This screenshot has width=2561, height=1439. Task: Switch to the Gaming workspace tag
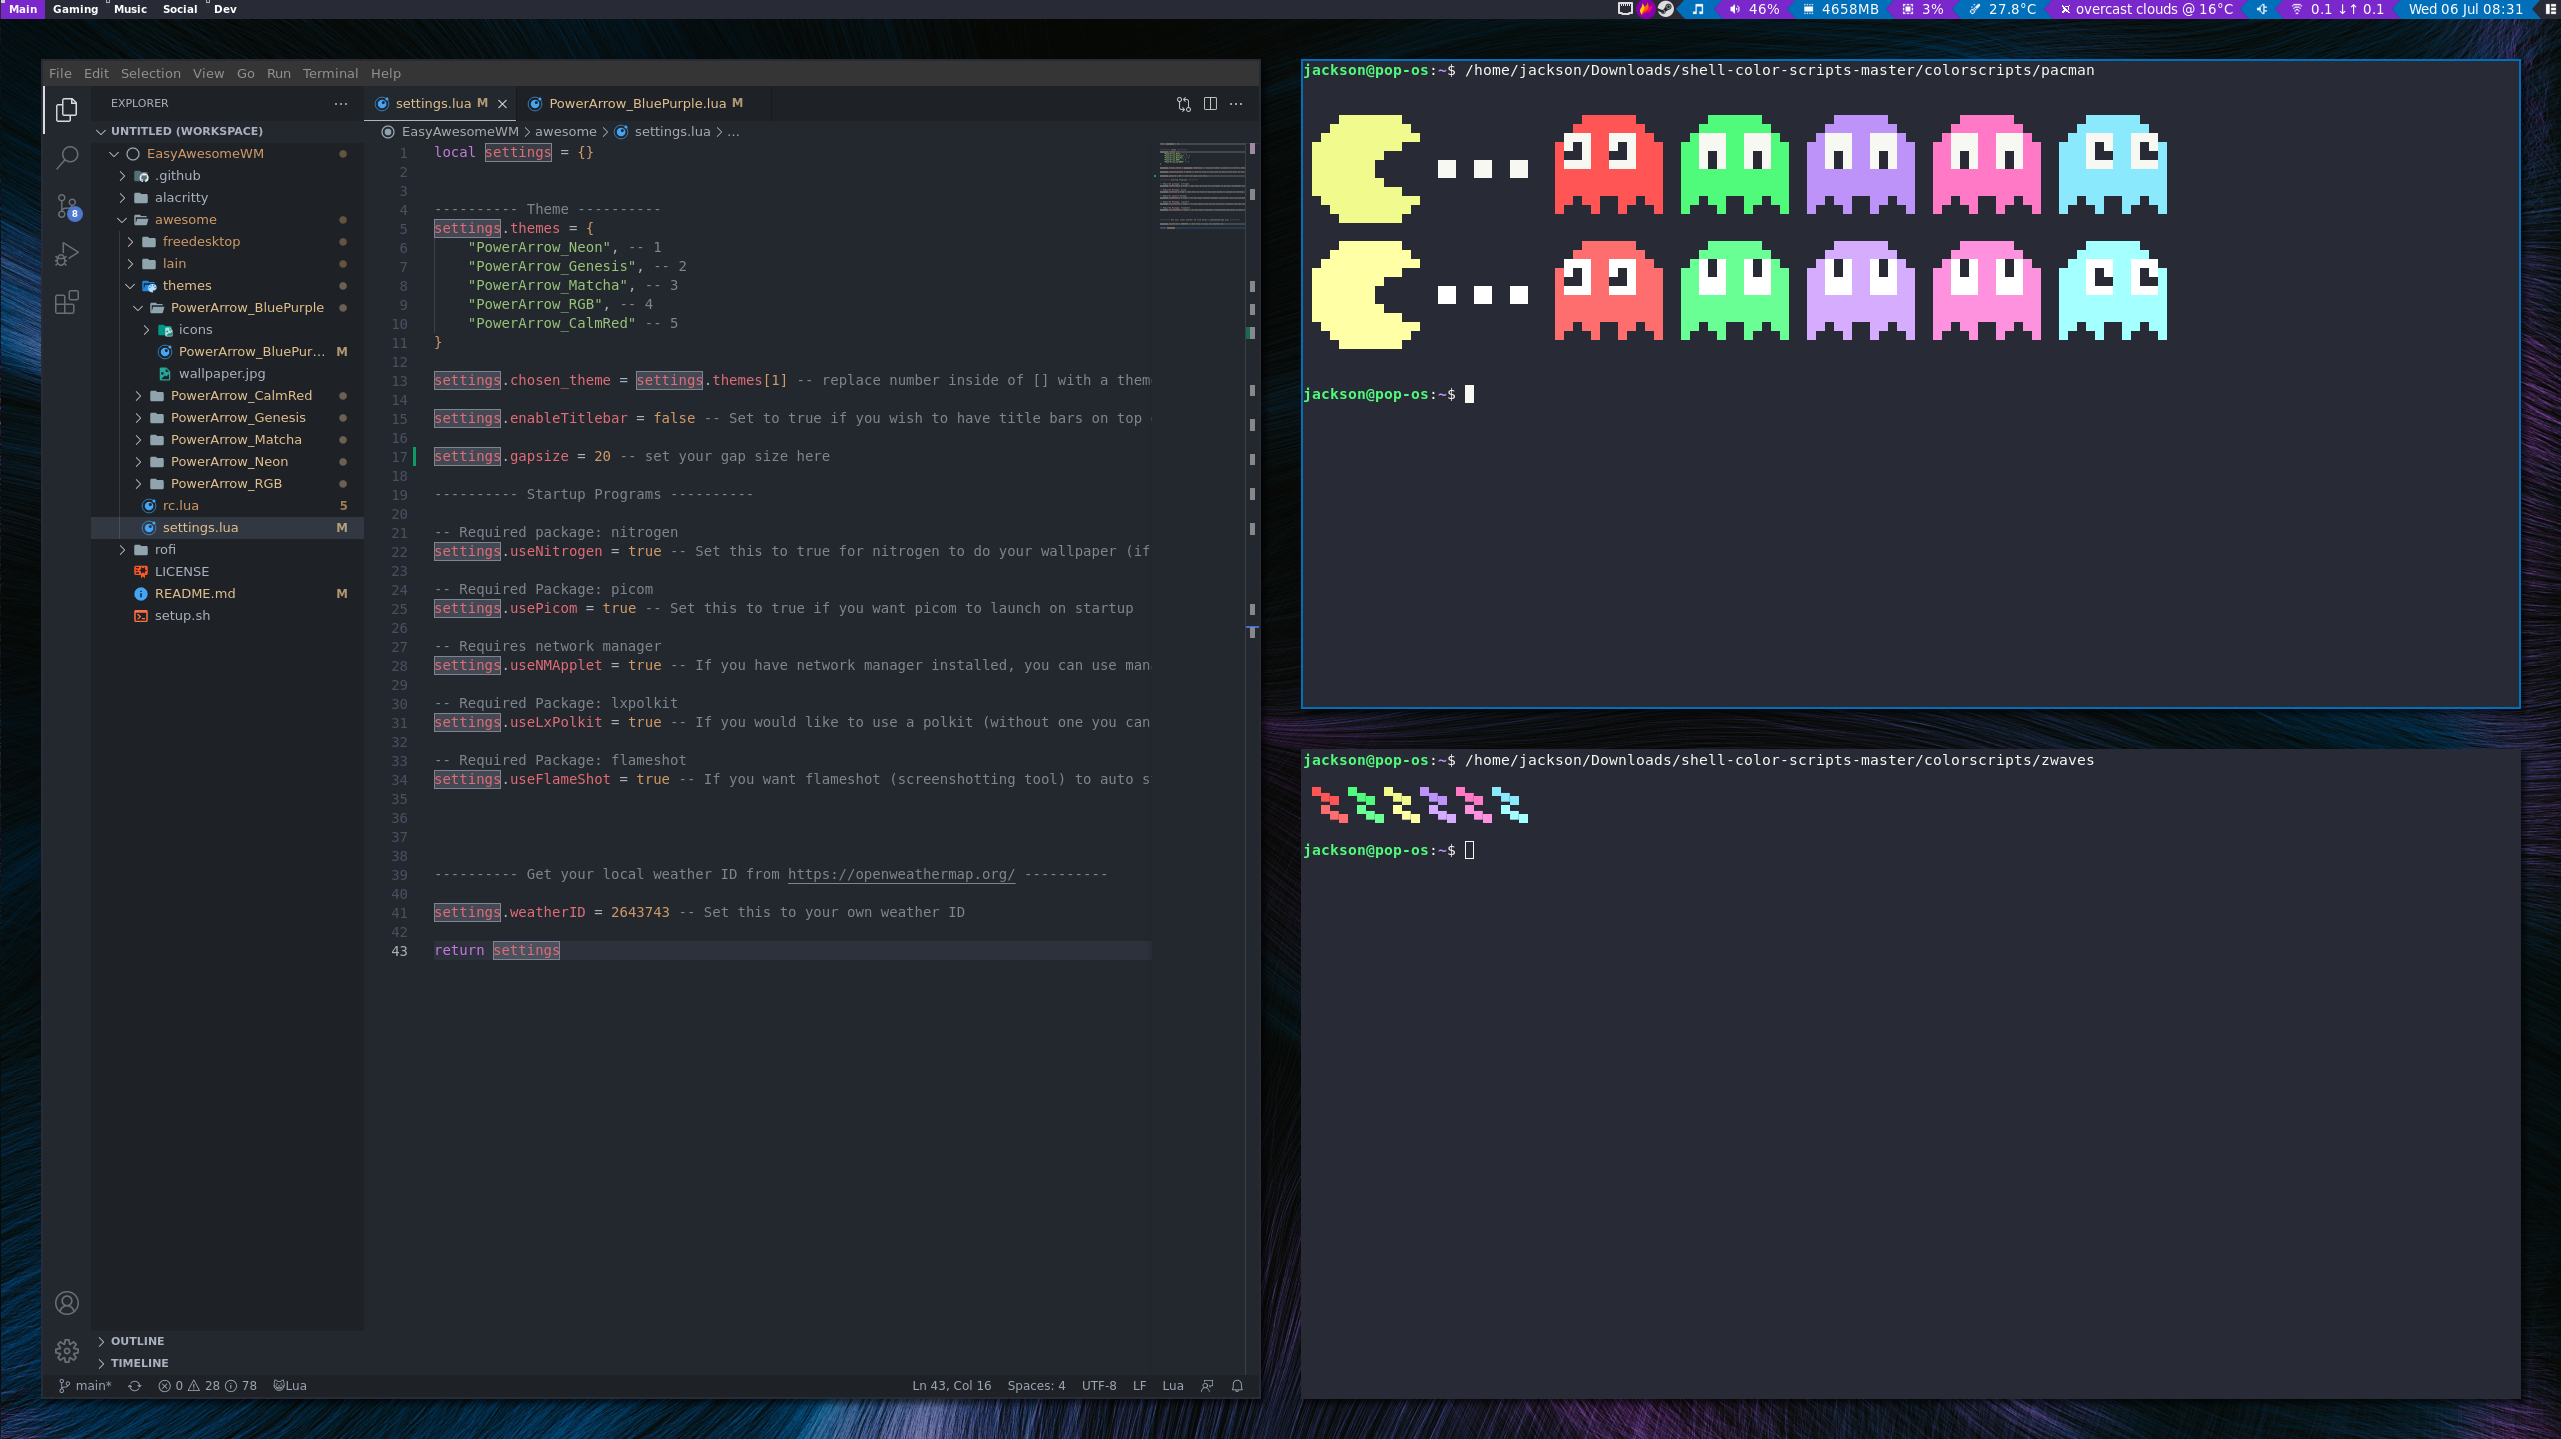click(x=75, y=9)
